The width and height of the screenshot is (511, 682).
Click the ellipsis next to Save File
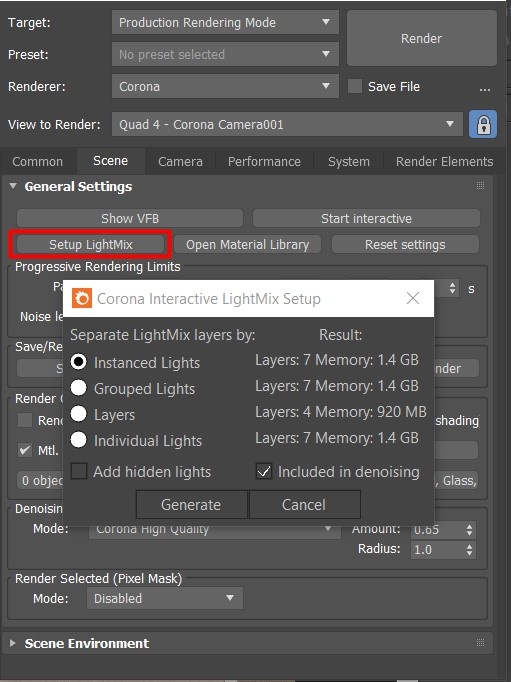pyautogui.click(x=484, y=87)
